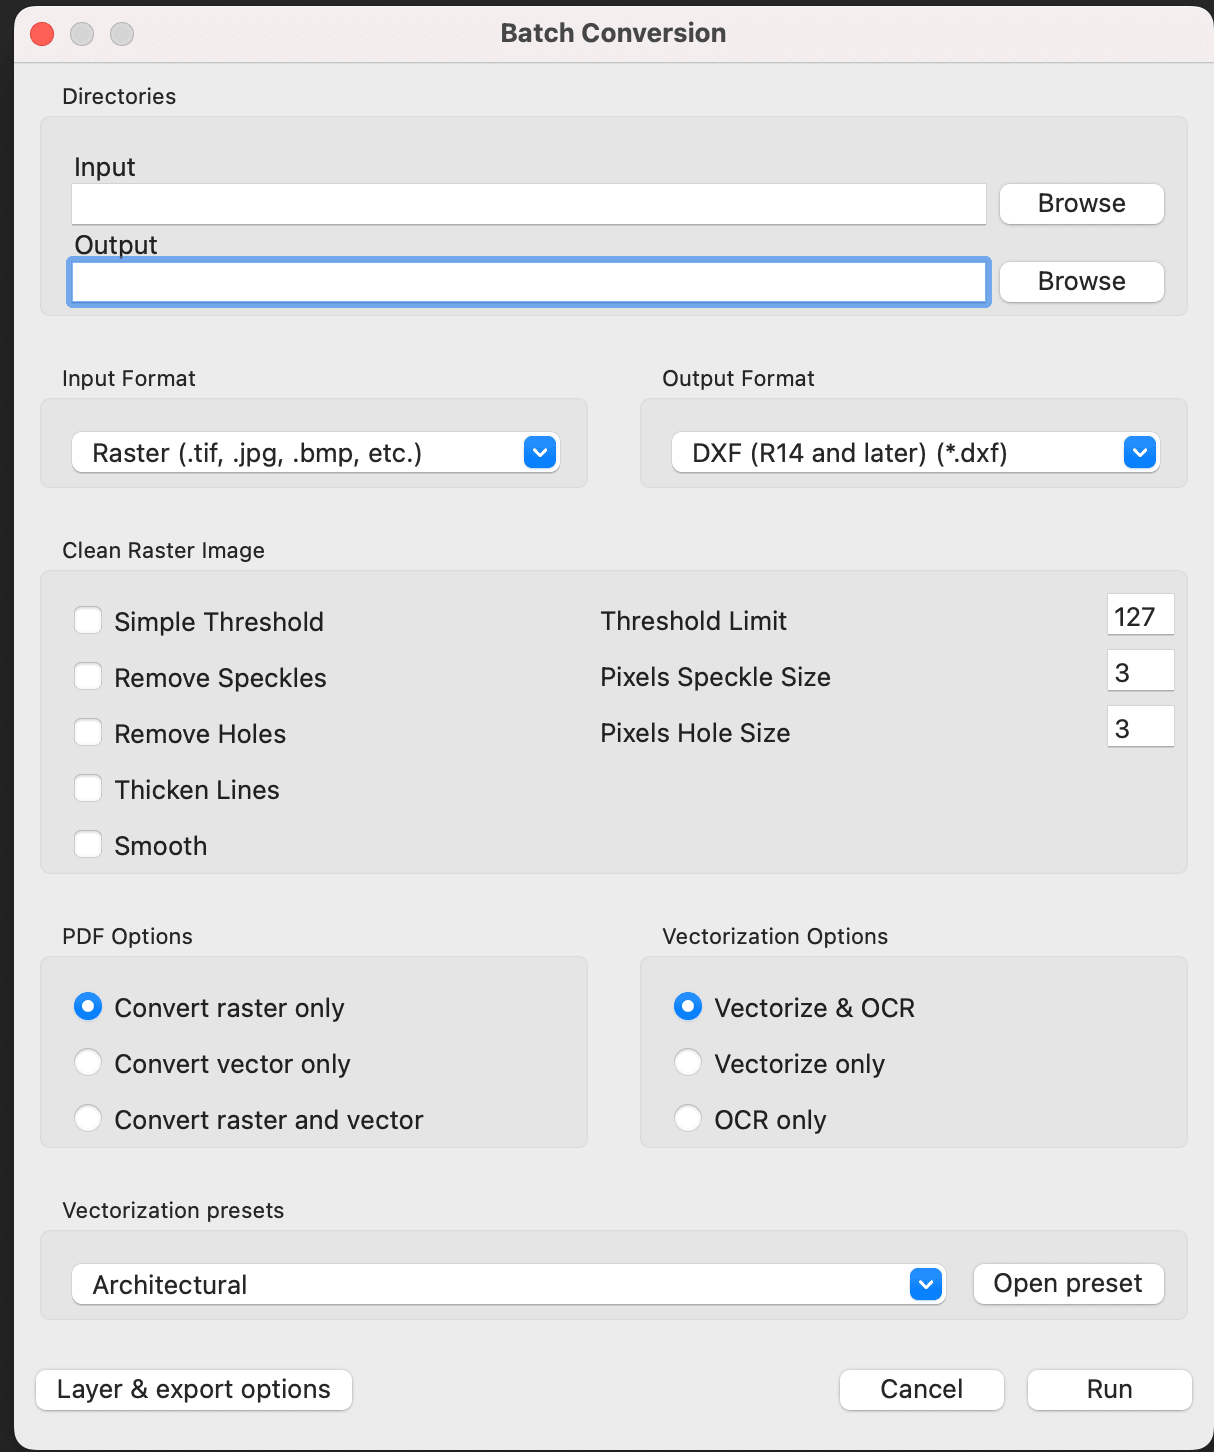Image resolution: width=1214 pixels, height=1452 pixels.
Task: Enable the Smooth option
Action: (x=88, y=844)
